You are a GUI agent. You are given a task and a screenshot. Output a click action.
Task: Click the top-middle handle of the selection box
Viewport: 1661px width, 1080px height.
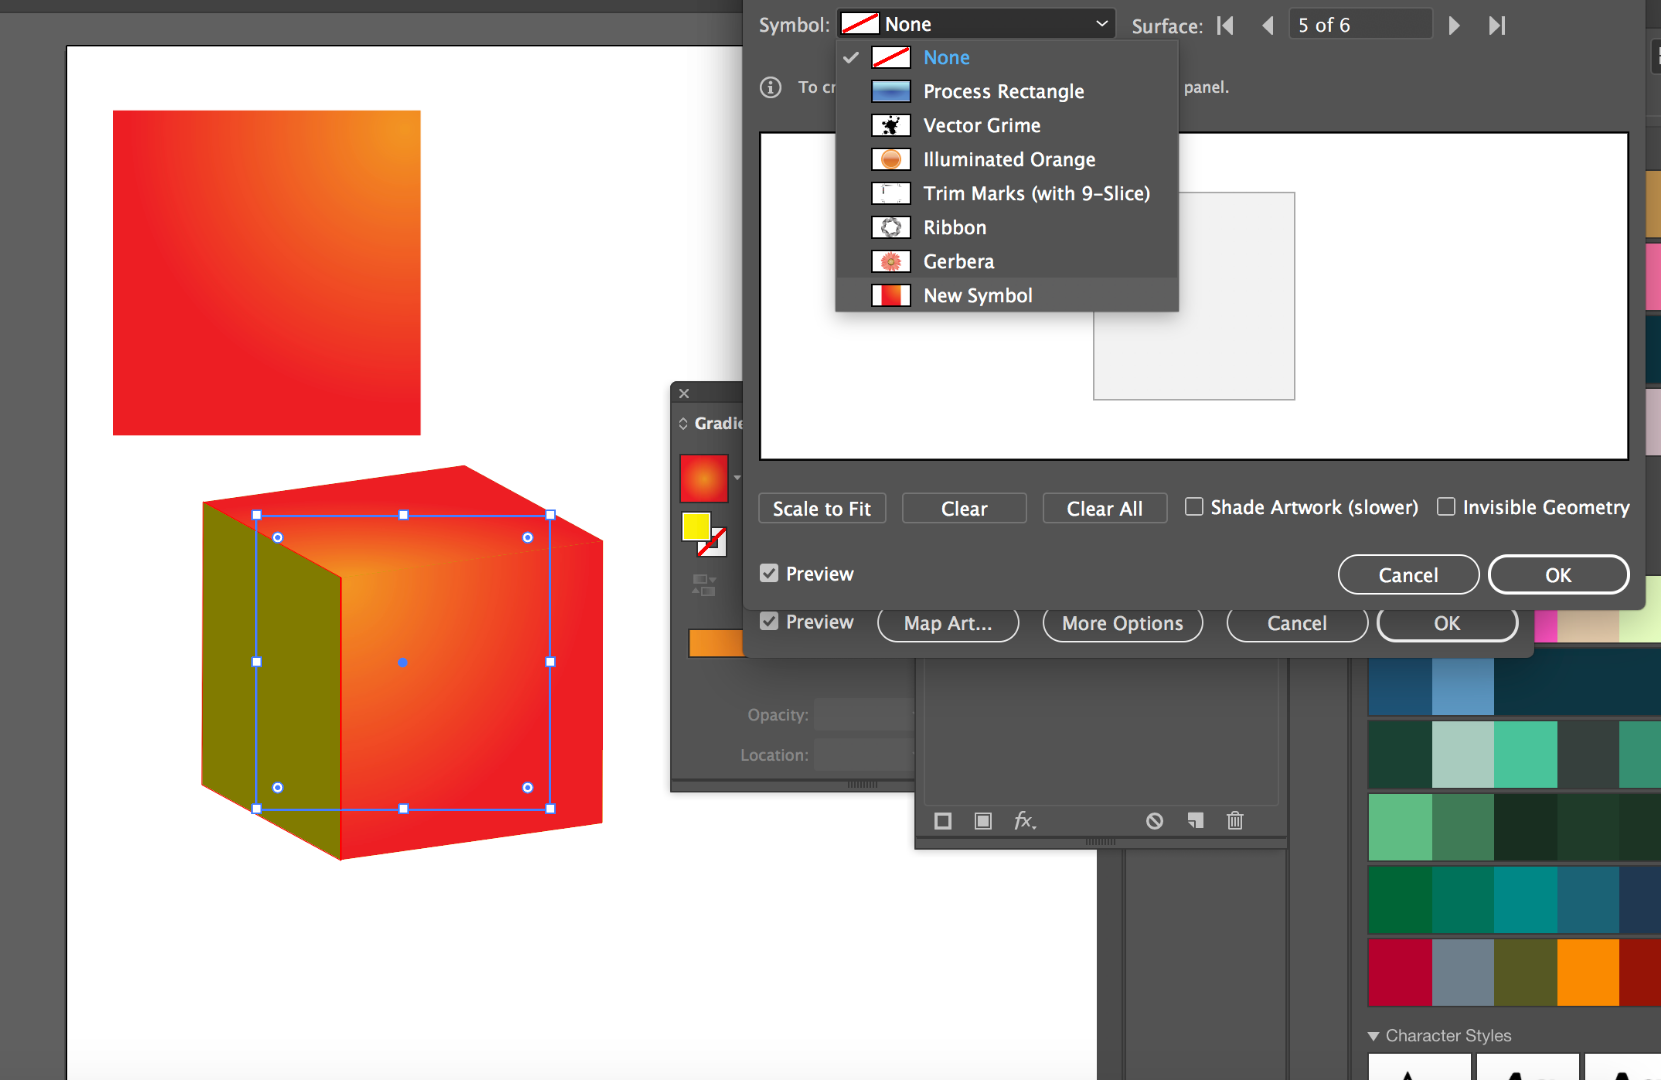pyautogui.click(x=403, y=515)
